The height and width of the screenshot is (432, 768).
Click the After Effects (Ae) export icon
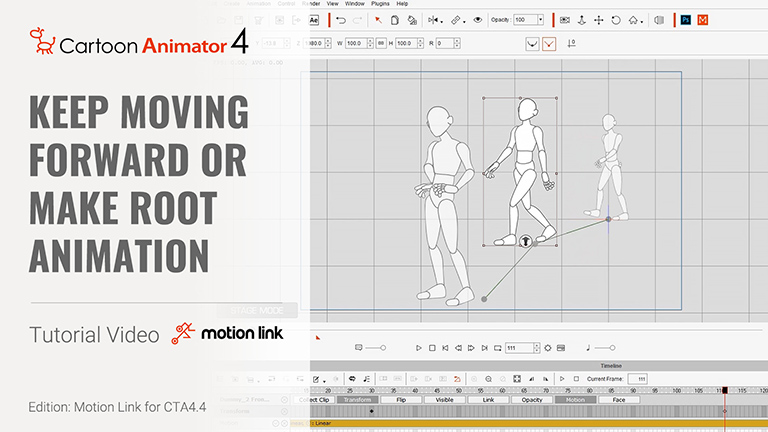(x=314, y=20)
